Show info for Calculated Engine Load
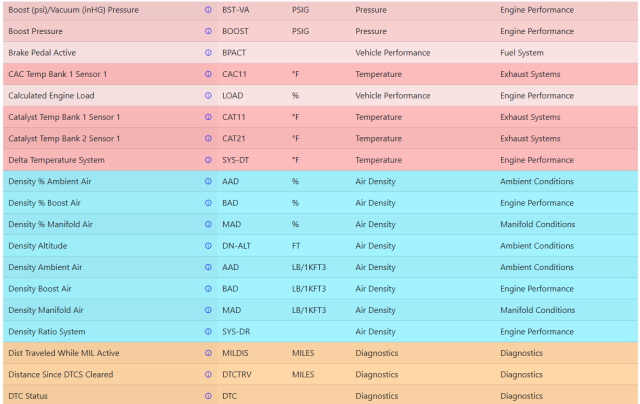The image size is (640, 404). pos(208,95)
